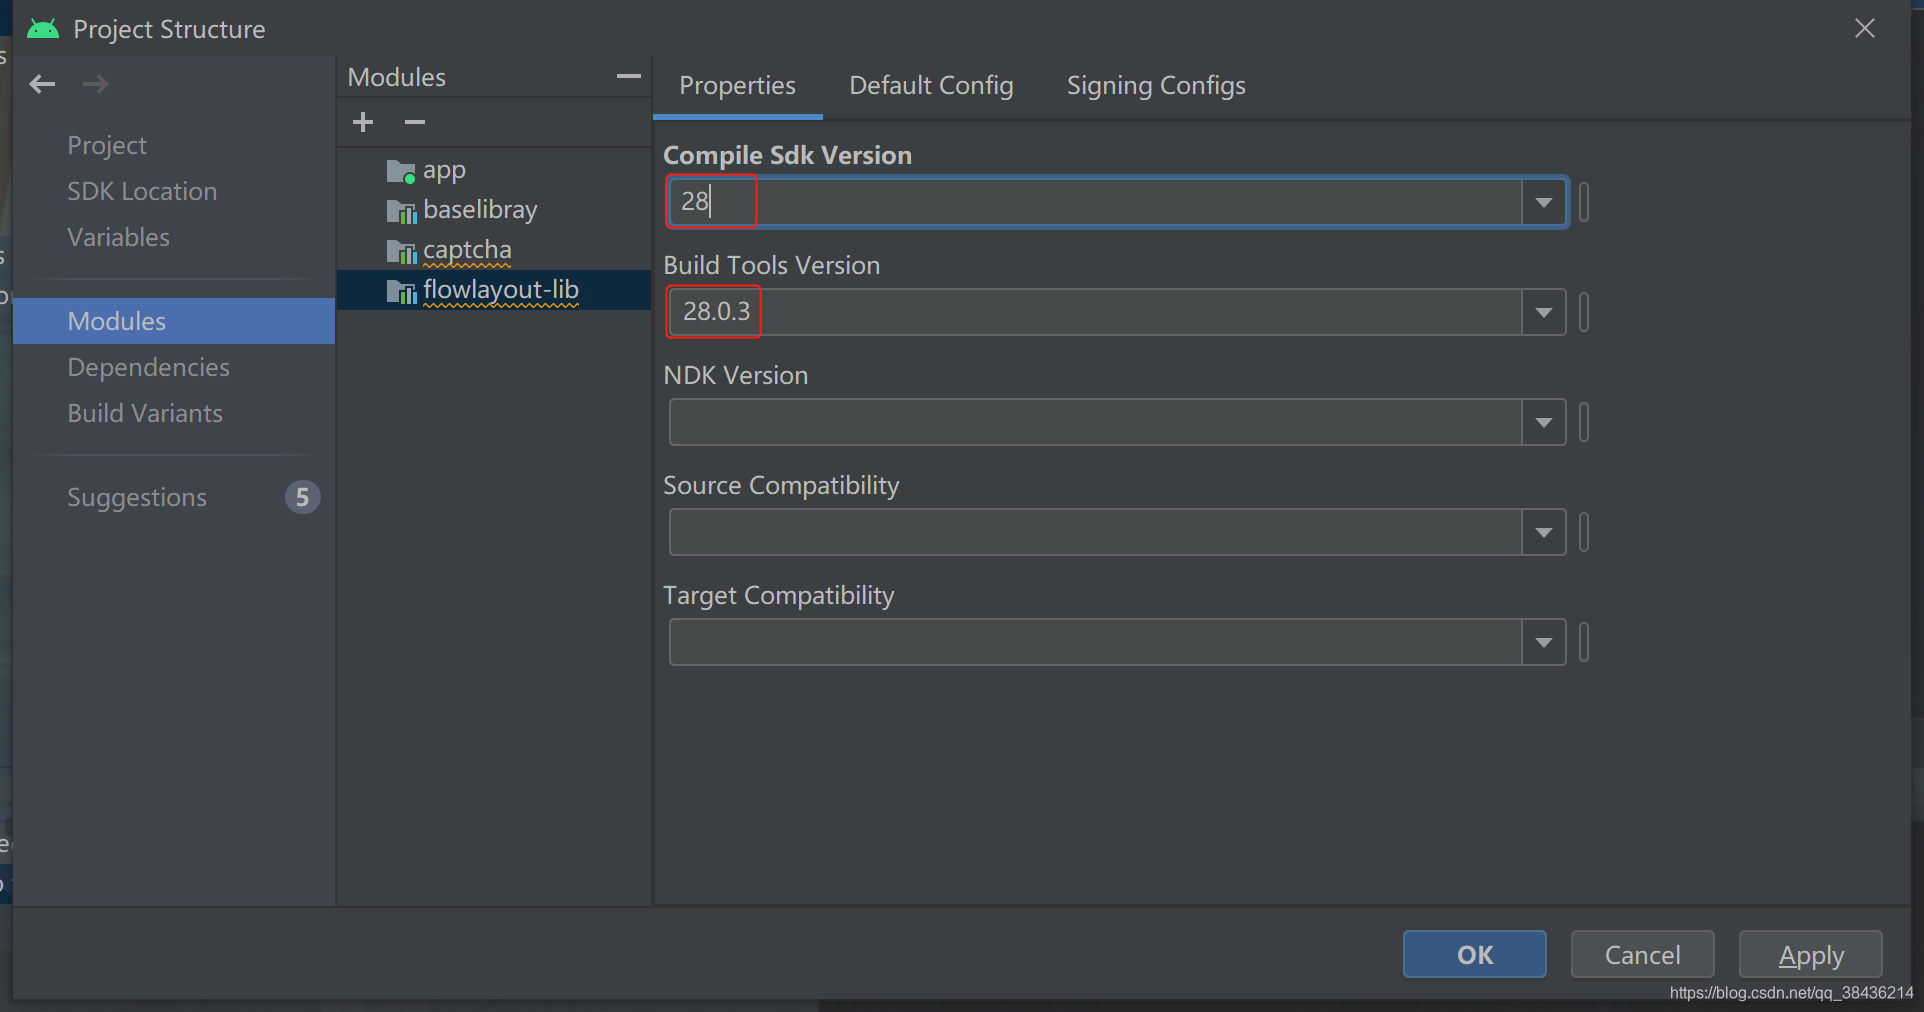The height and width of the screenshot is (1012, 1924).
Task: Click the Cancel button
Action: tap(1643, 955)
